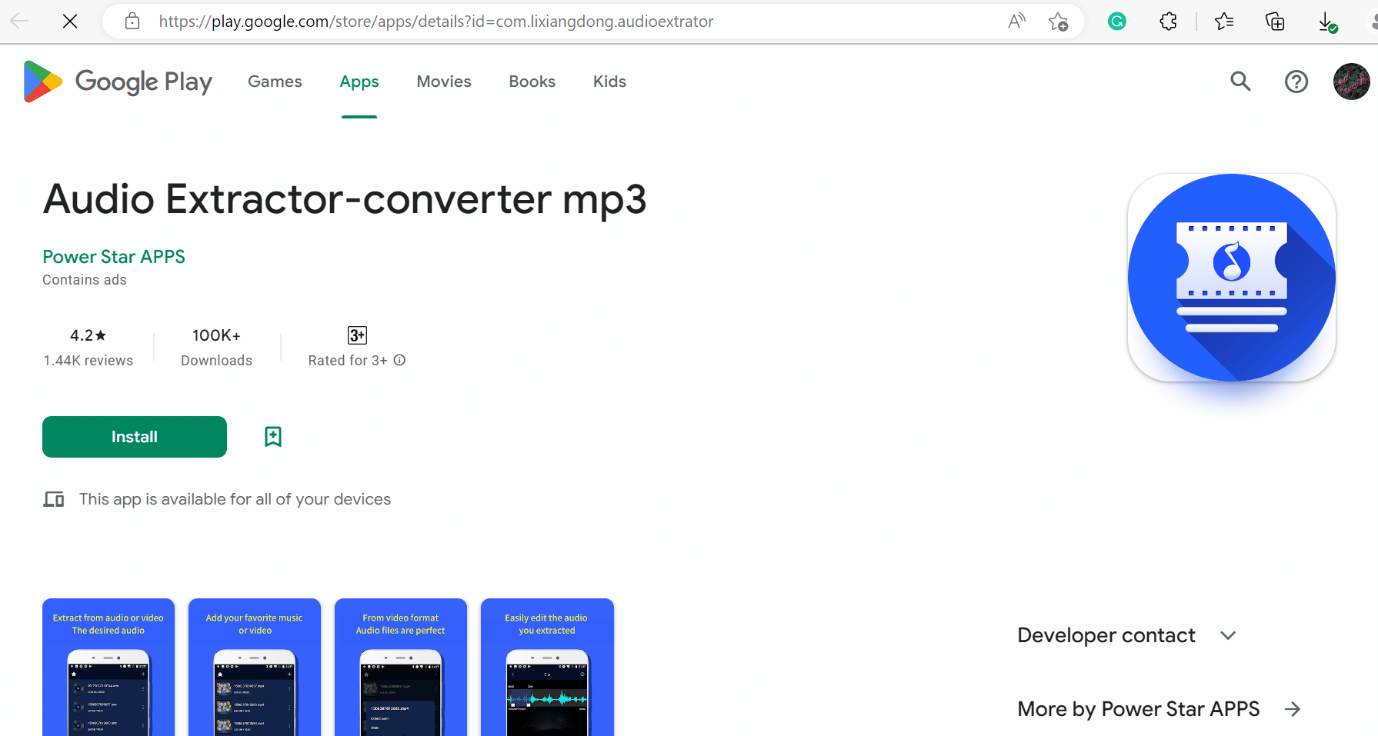Screen dimensions: 1378x736
Task: Add page to favorites star icon
Action: pos(1058,21)
